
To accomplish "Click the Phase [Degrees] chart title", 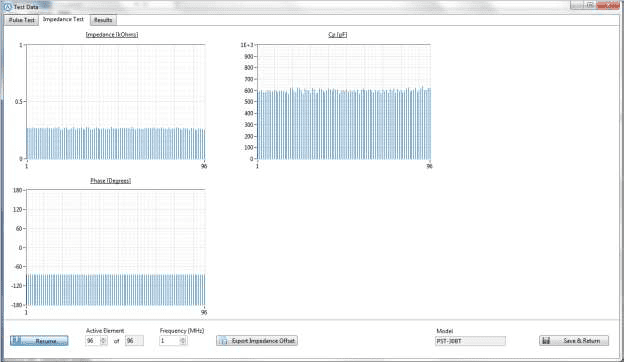I will 111,181.
